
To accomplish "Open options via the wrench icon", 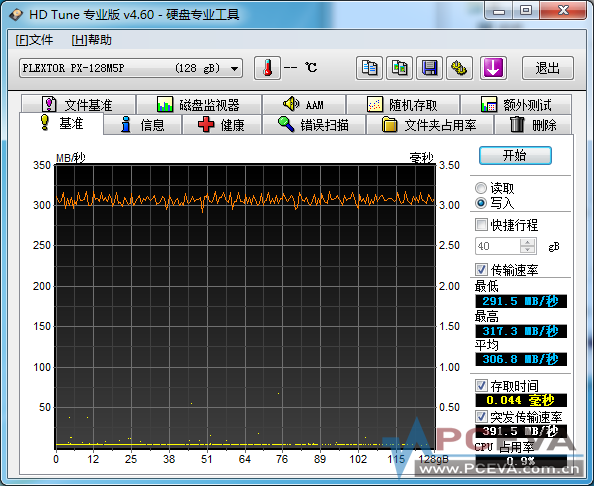I will (459, 68).
